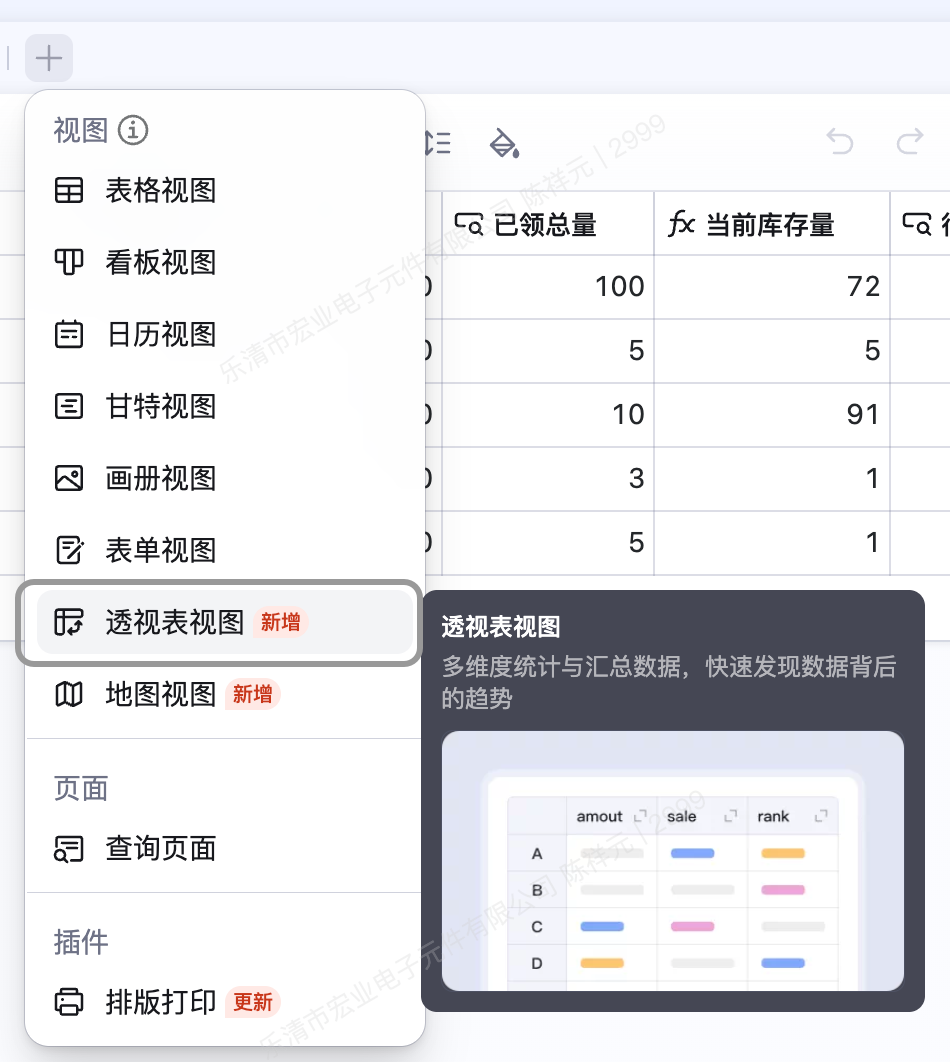
Task: Click the 已领总量 lookup field icon
Action: tap(469, 224)
